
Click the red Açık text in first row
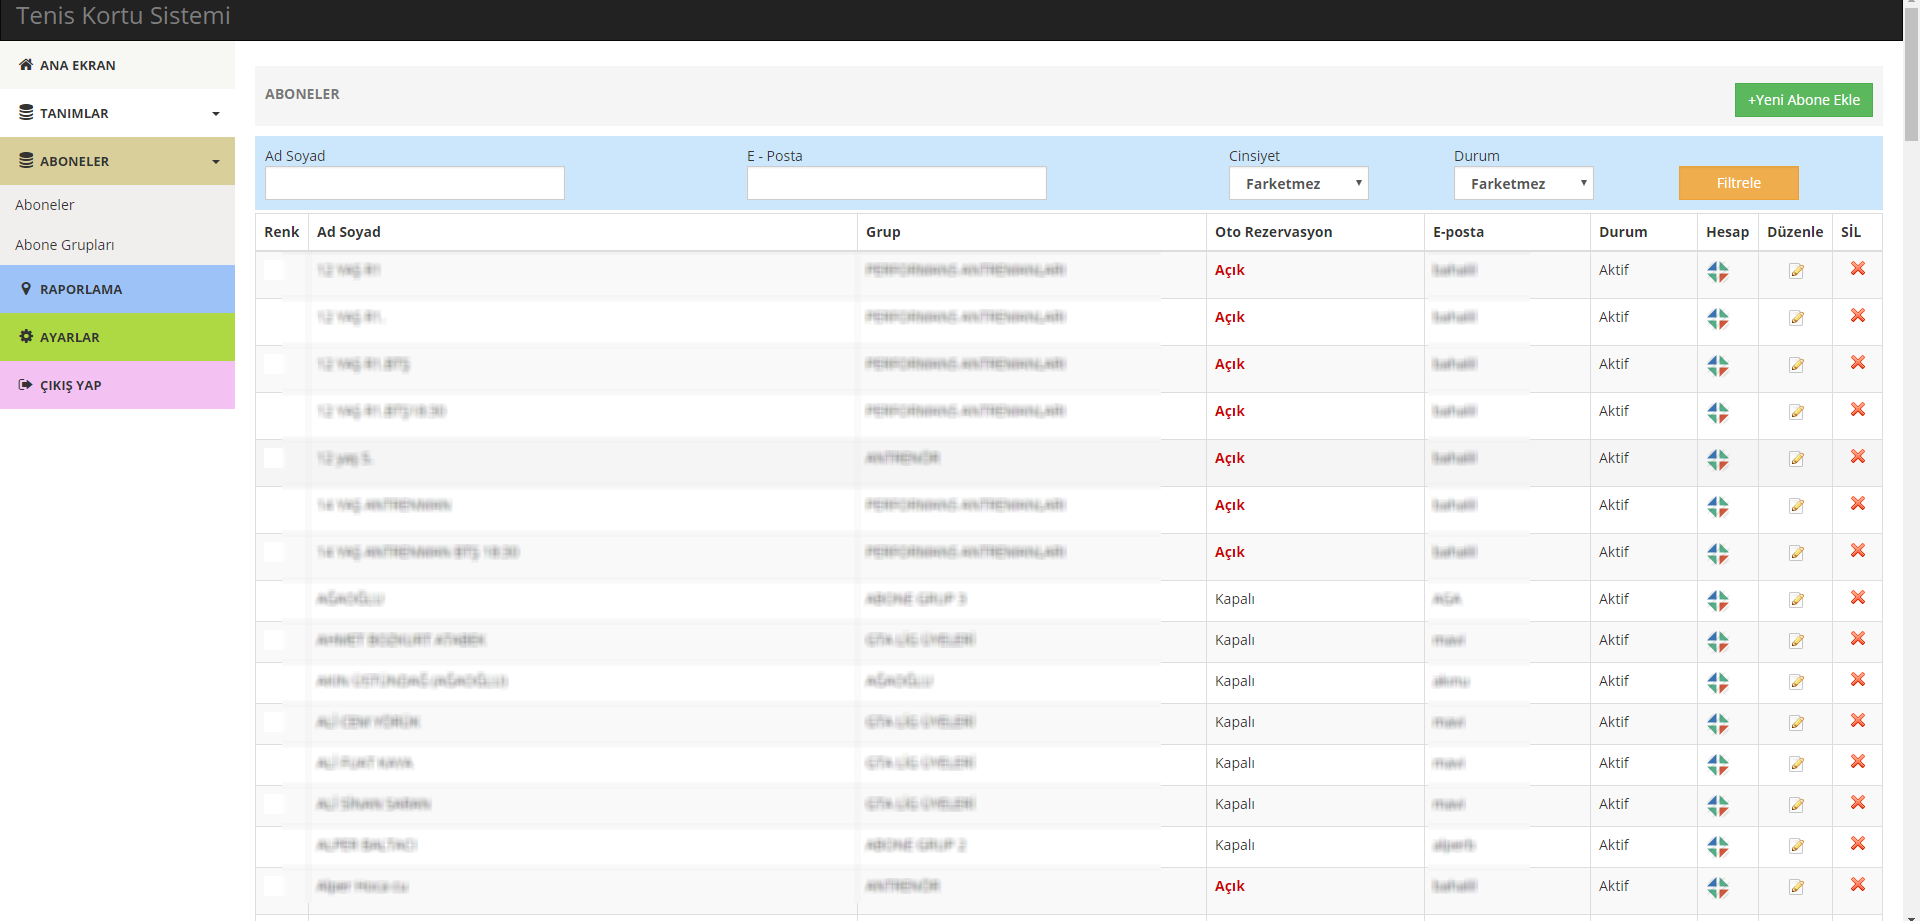click(1230, 270)
